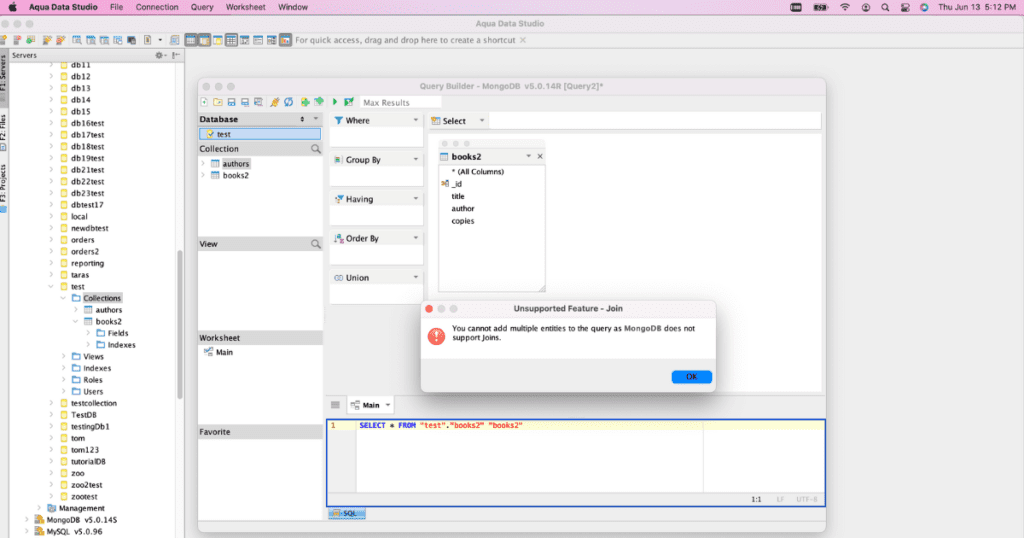This screenshot has height=538, width=1024.
Task: Open the Worksheet menu
Action: tap(246, 7)
